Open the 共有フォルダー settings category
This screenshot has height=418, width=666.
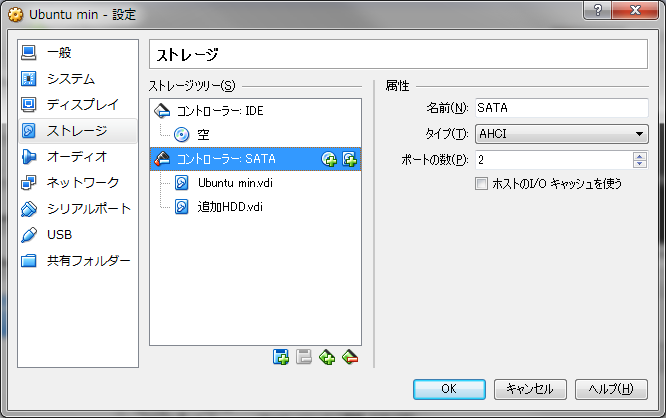[78, 260]
